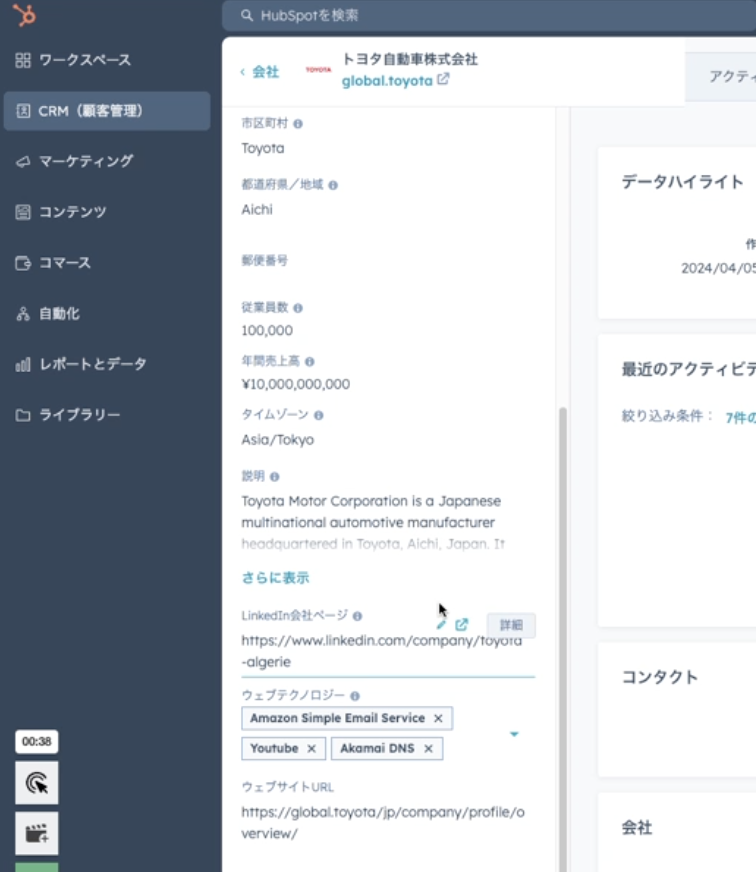
Task: Click external link icon beside global.toyota
Action: tap(443, 80)
